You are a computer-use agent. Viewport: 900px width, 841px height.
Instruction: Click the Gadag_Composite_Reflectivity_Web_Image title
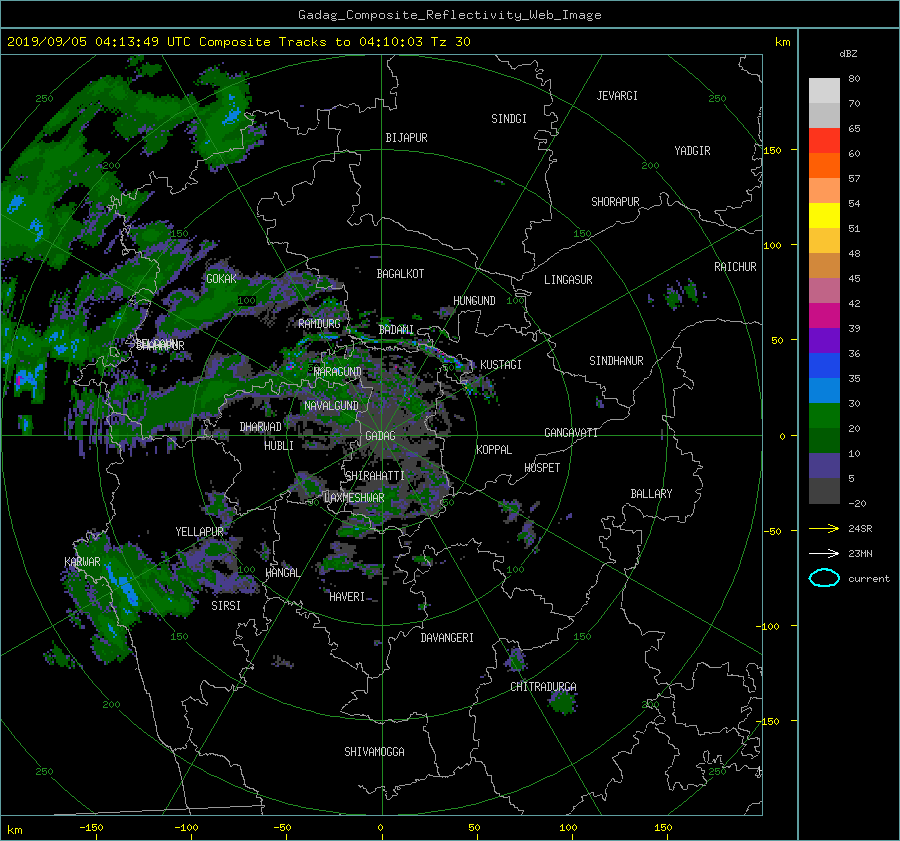click(x=449, y=15)
